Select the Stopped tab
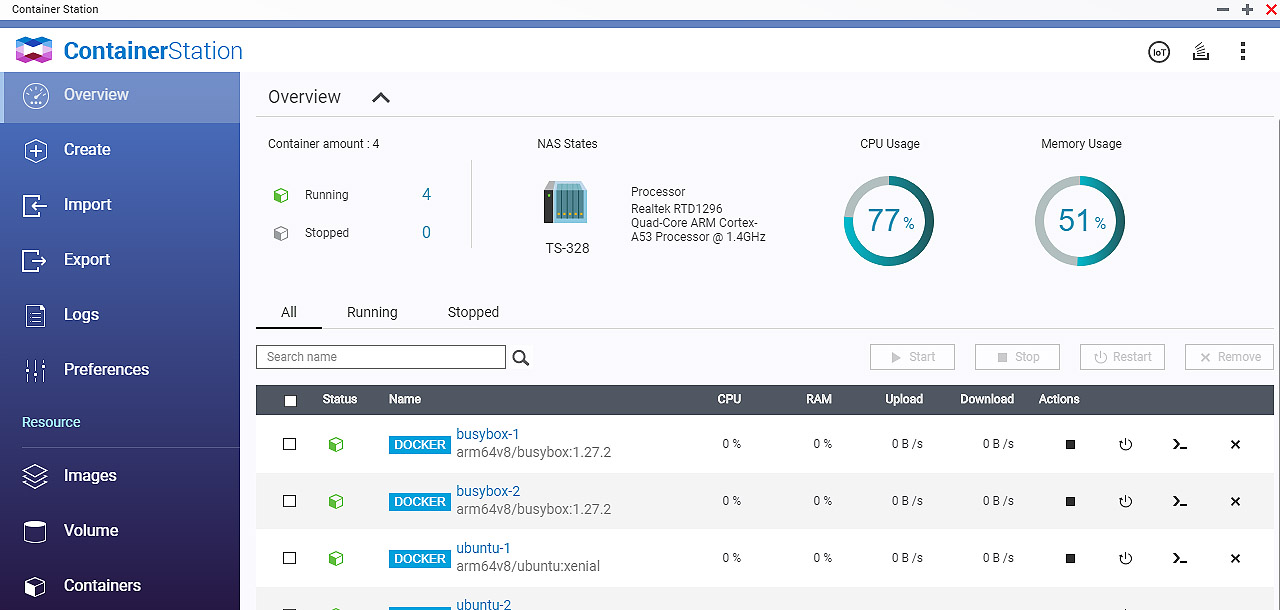Viewport: 1280px width, 610px height. click(x=473, y=312)
